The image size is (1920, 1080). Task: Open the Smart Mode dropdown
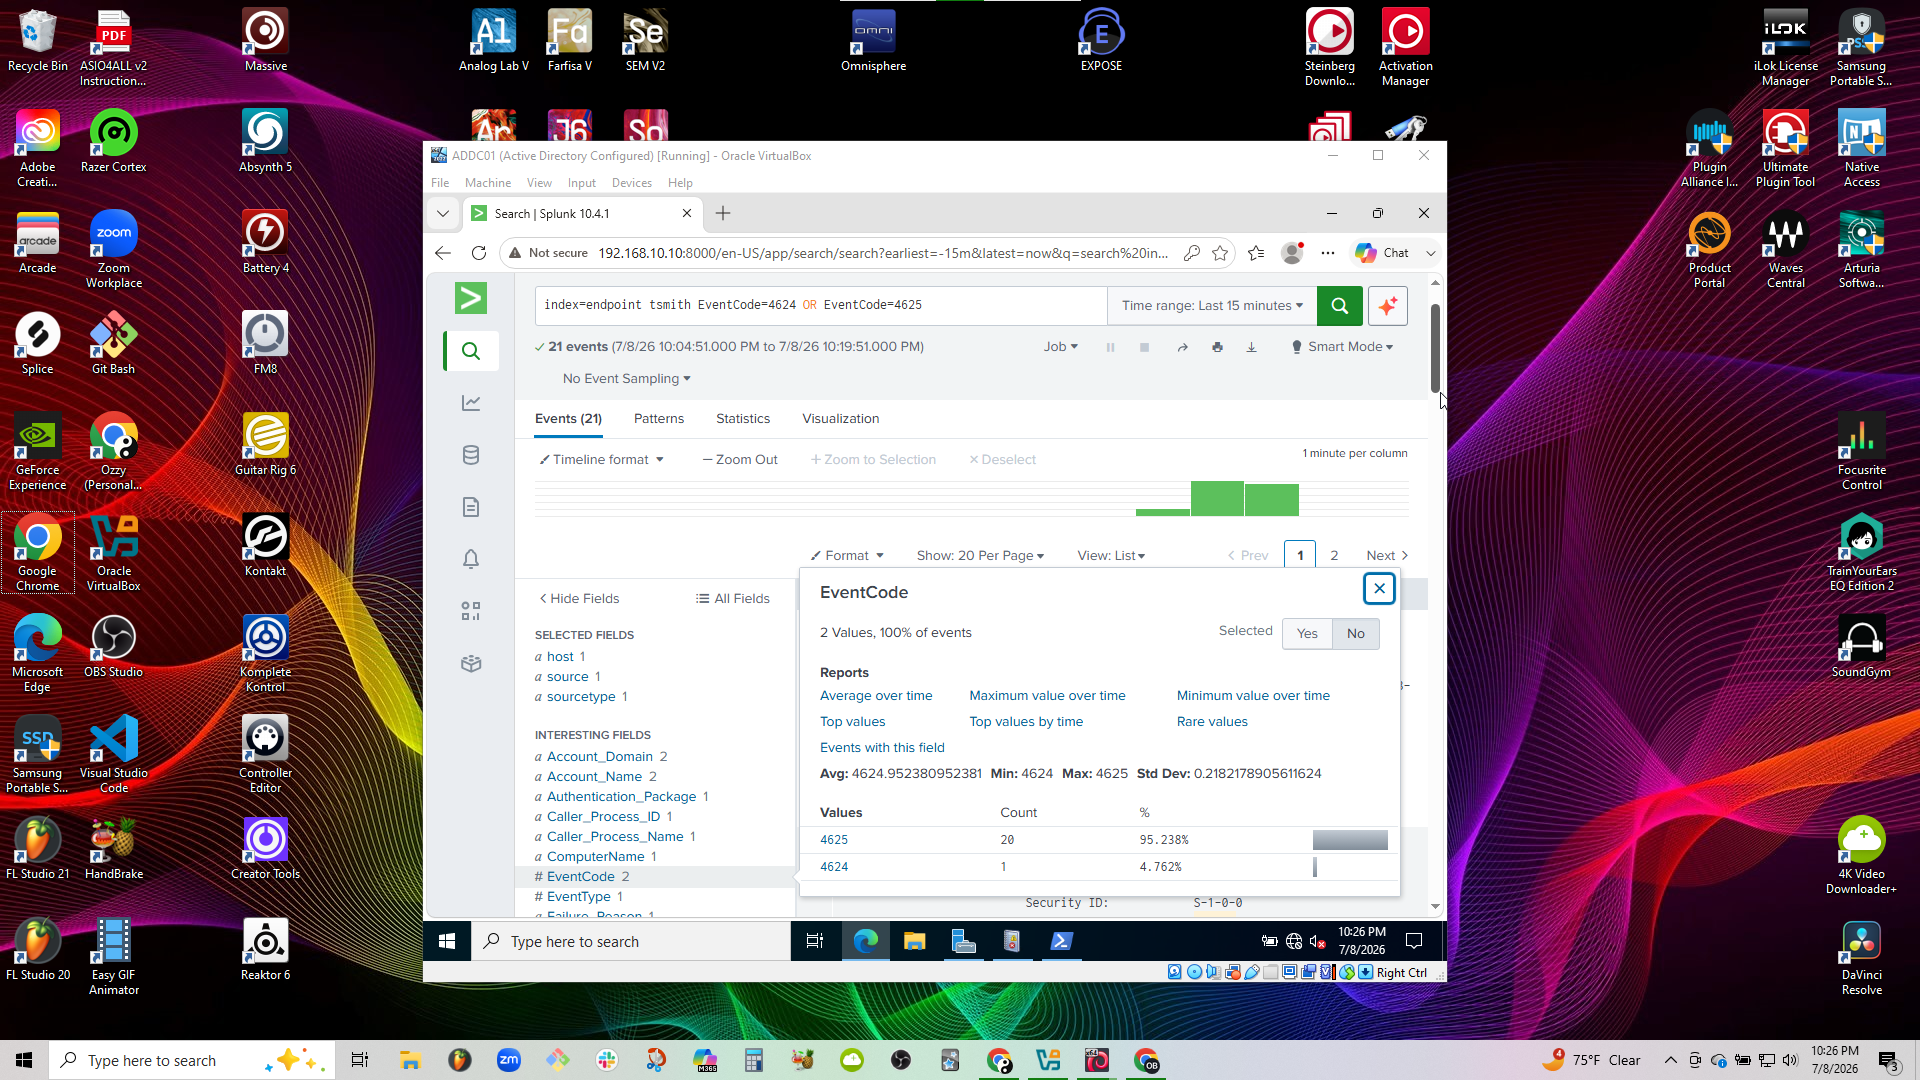[x=1342, y=347]
